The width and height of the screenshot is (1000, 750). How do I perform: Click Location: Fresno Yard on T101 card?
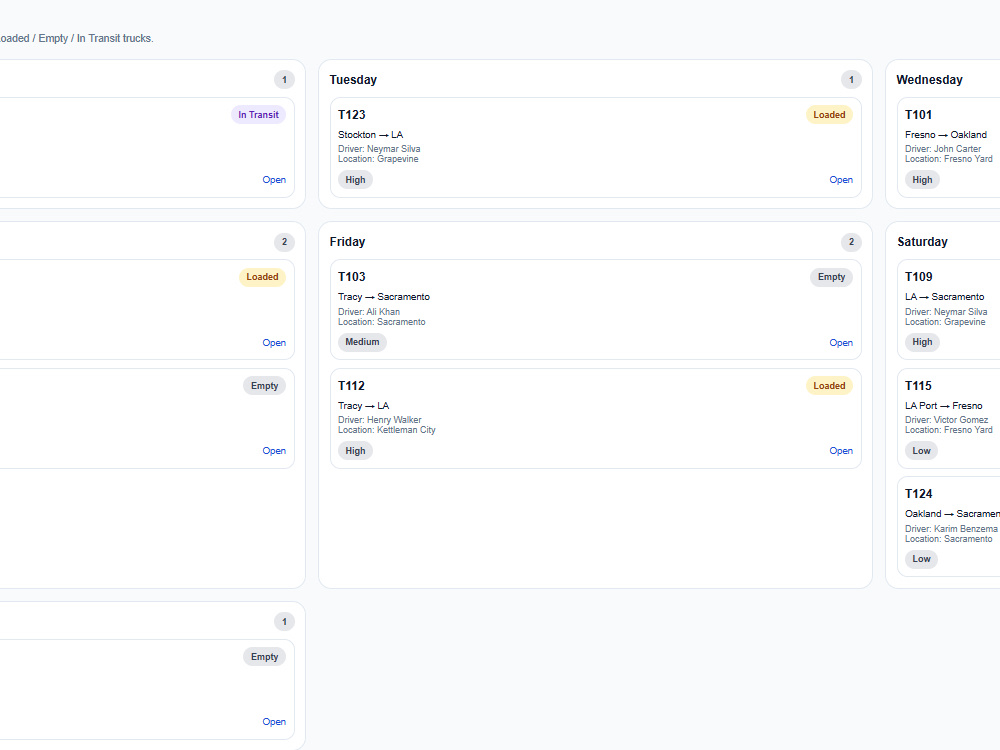948,159
